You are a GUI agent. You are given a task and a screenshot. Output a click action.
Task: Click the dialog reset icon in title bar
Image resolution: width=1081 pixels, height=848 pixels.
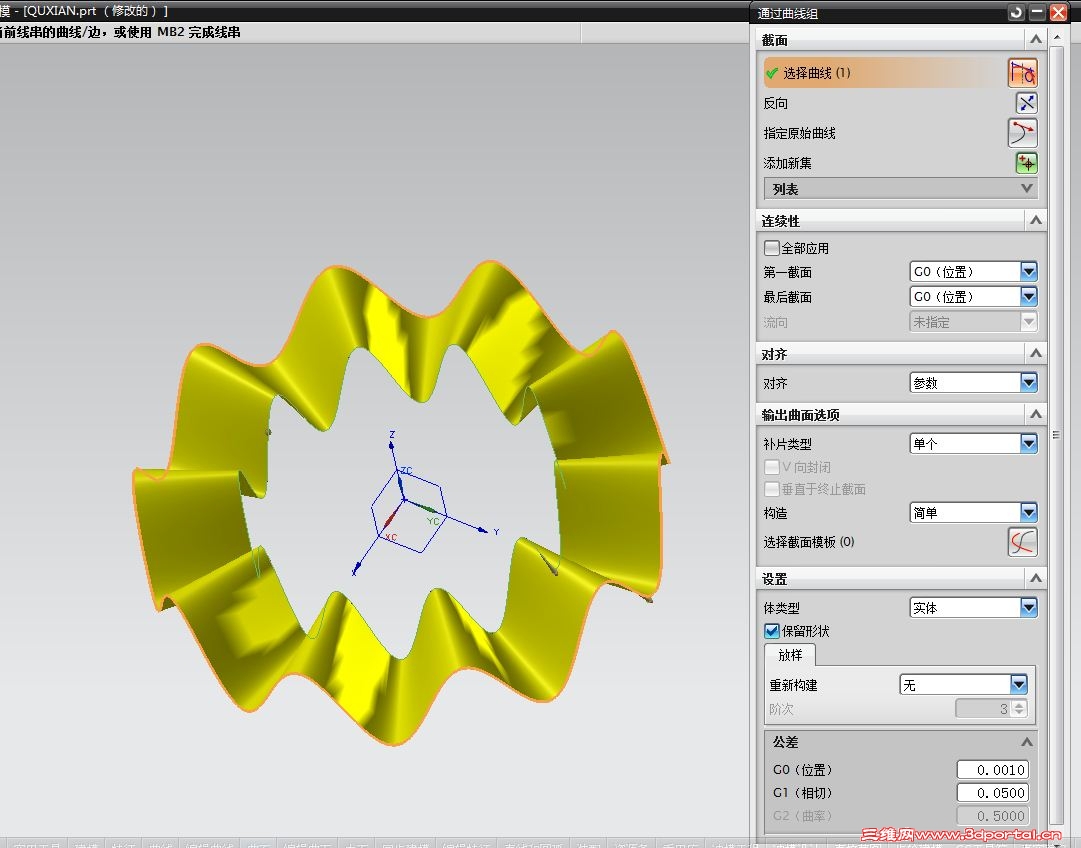1016,12
